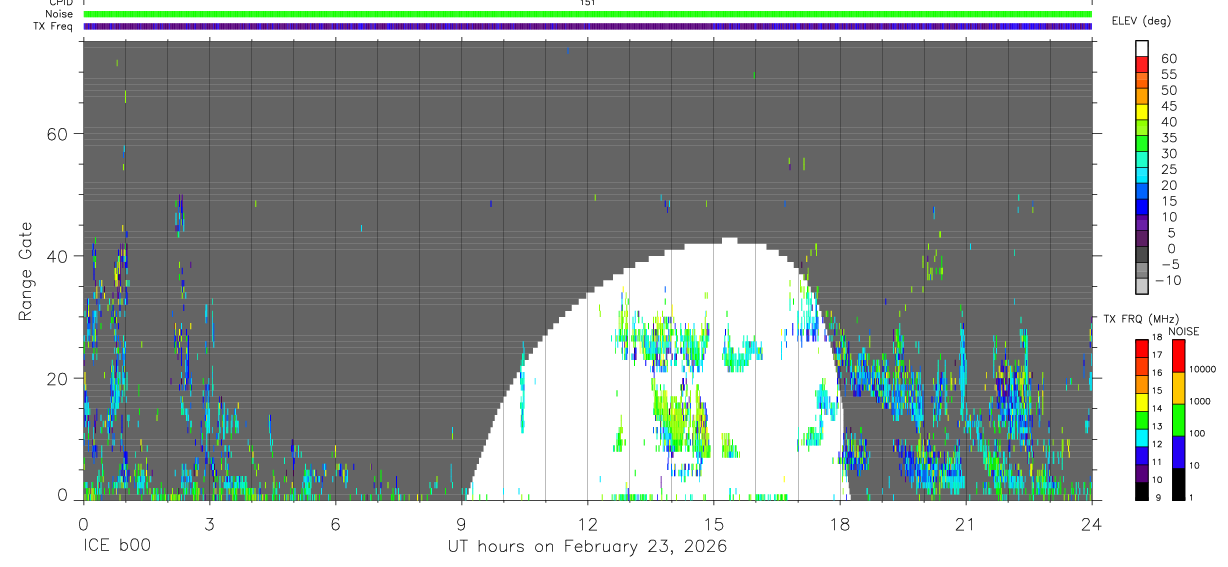Screen dimensions: 1228x567
Task: Click the 'UT hours on February 23, 2026' label
Action: 587,546
